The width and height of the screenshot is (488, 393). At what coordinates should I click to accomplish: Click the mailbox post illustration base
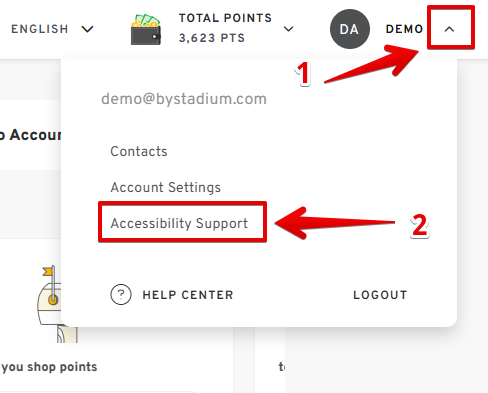(x=67, y=334)
